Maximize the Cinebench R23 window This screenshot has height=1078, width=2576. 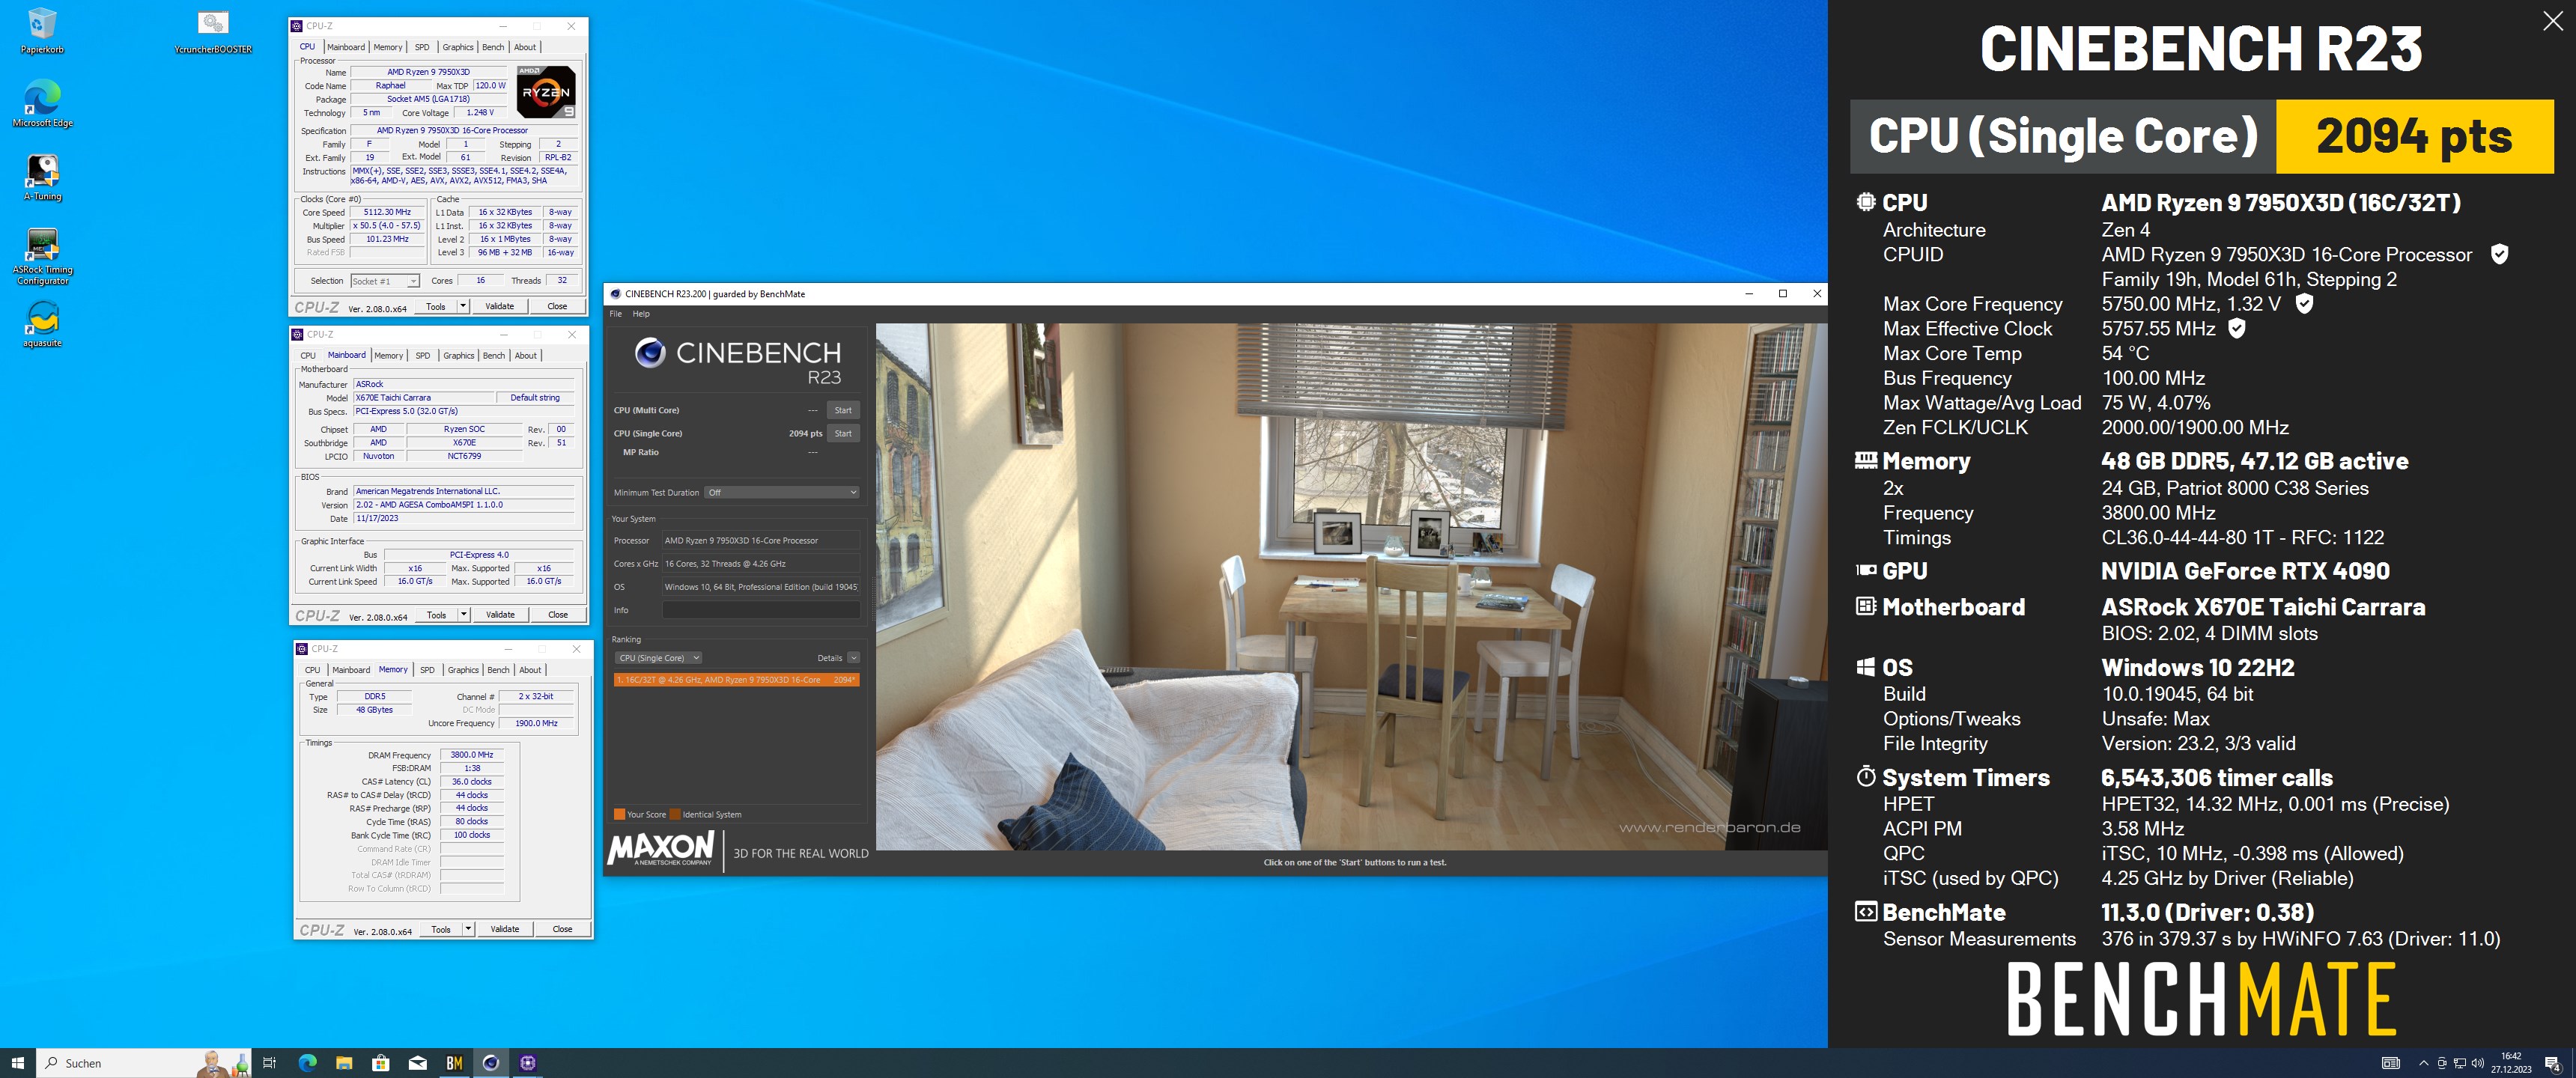pyautogui.click(x=1782, y=293)
